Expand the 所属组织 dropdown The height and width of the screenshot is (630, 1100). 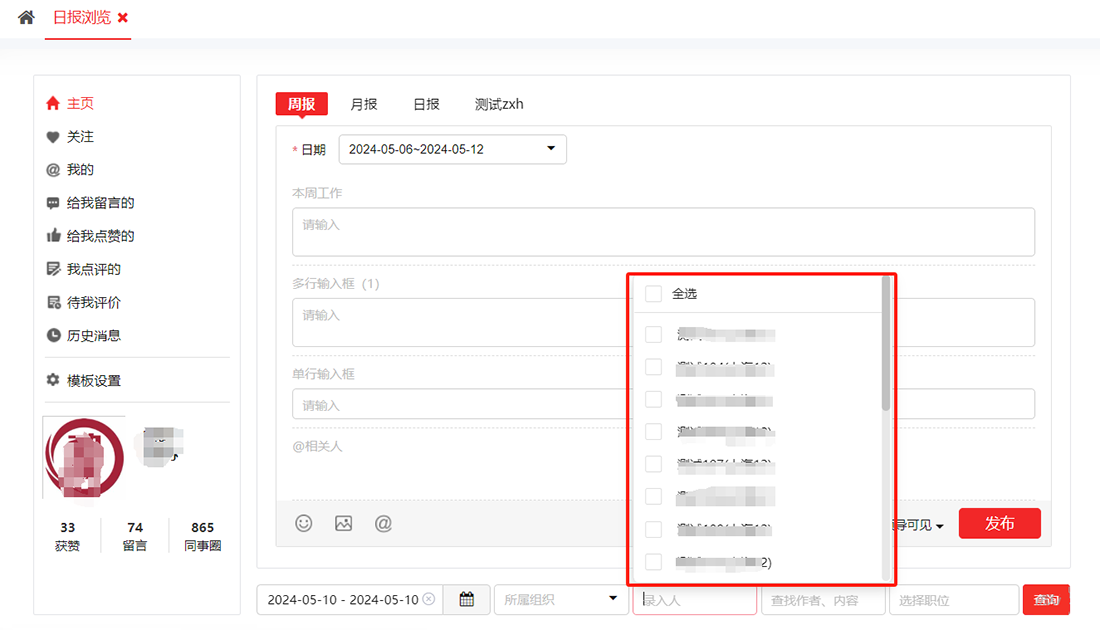point(561,599)
